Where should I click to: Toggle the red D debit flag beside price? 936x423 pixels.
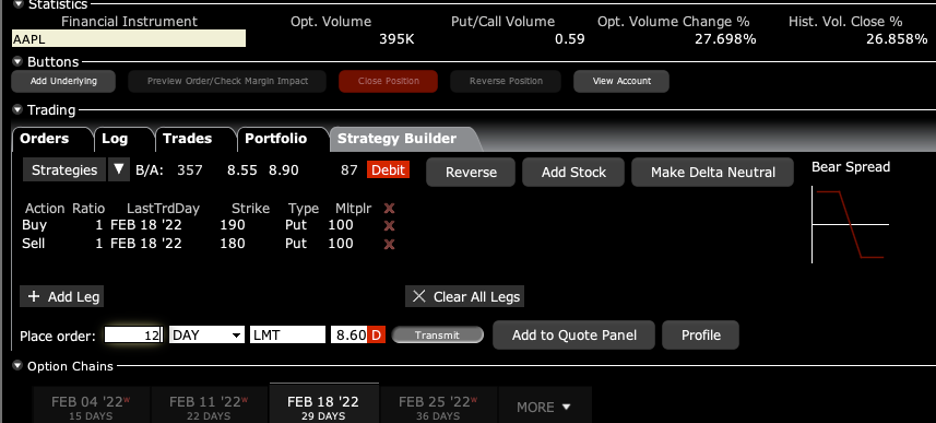point(376,335)
